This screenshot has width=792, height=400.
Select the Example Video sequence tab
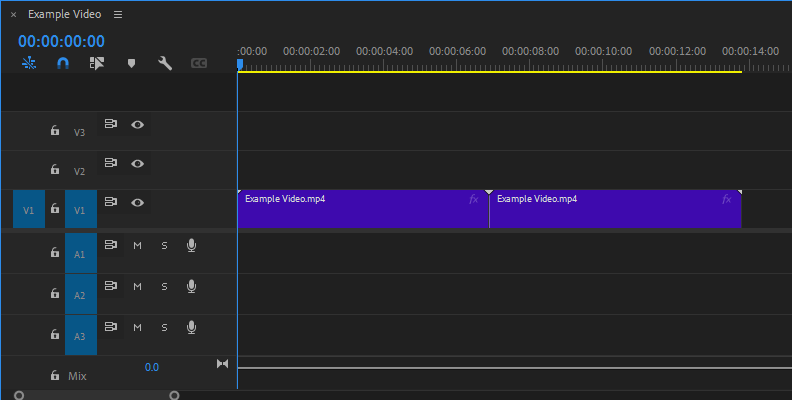tap(64, 15)
